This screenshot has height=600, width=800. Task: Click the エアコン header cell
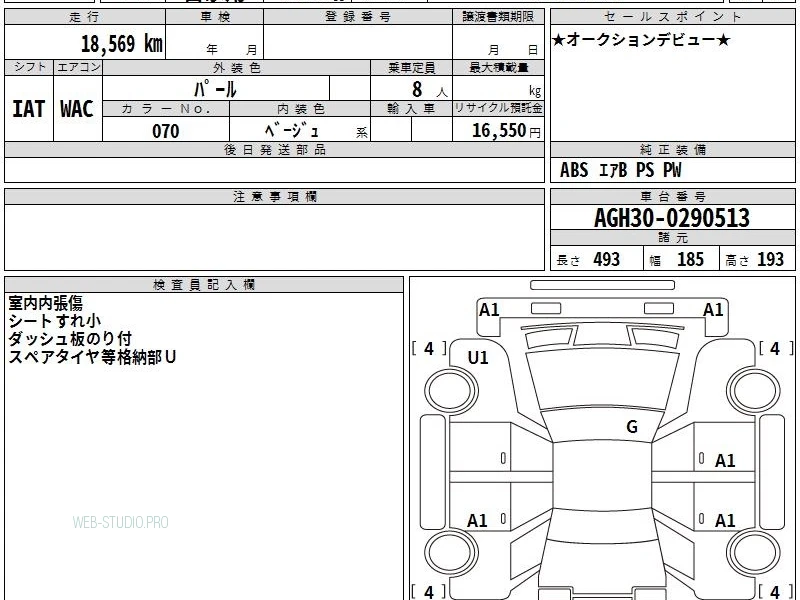pos(78,68)
